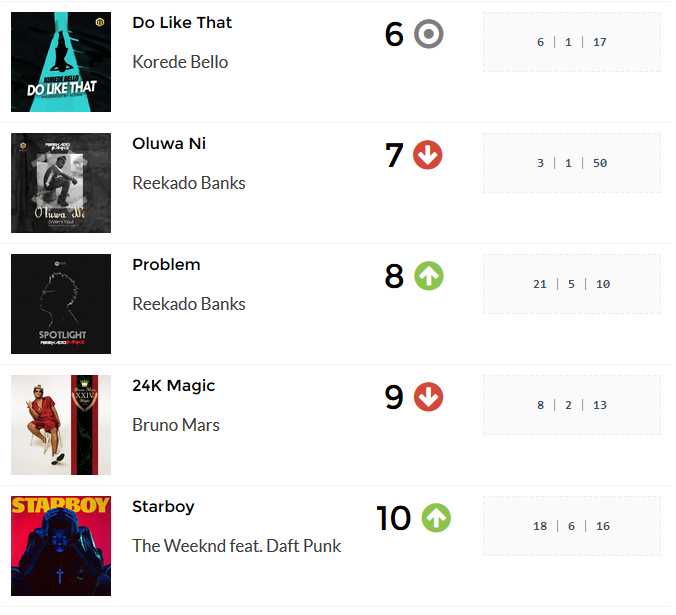676x615 pixels.
Task: Select the Spotlight album cover thumbnail
Action: tap(61, 304)
